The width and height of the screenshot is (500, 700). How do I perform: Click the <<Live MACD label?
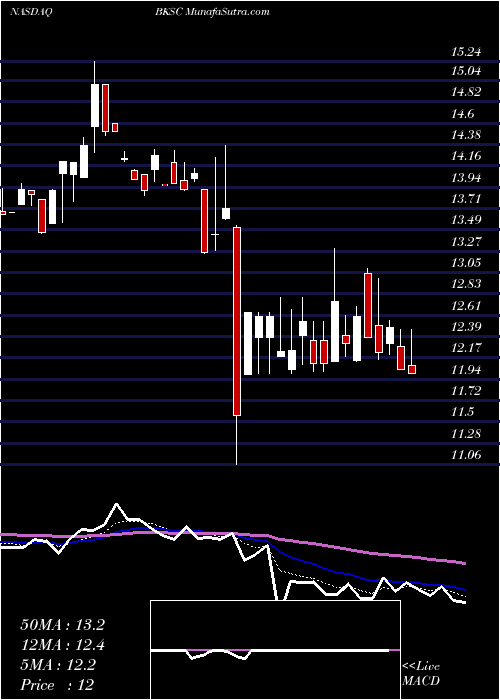coord(421,673)
